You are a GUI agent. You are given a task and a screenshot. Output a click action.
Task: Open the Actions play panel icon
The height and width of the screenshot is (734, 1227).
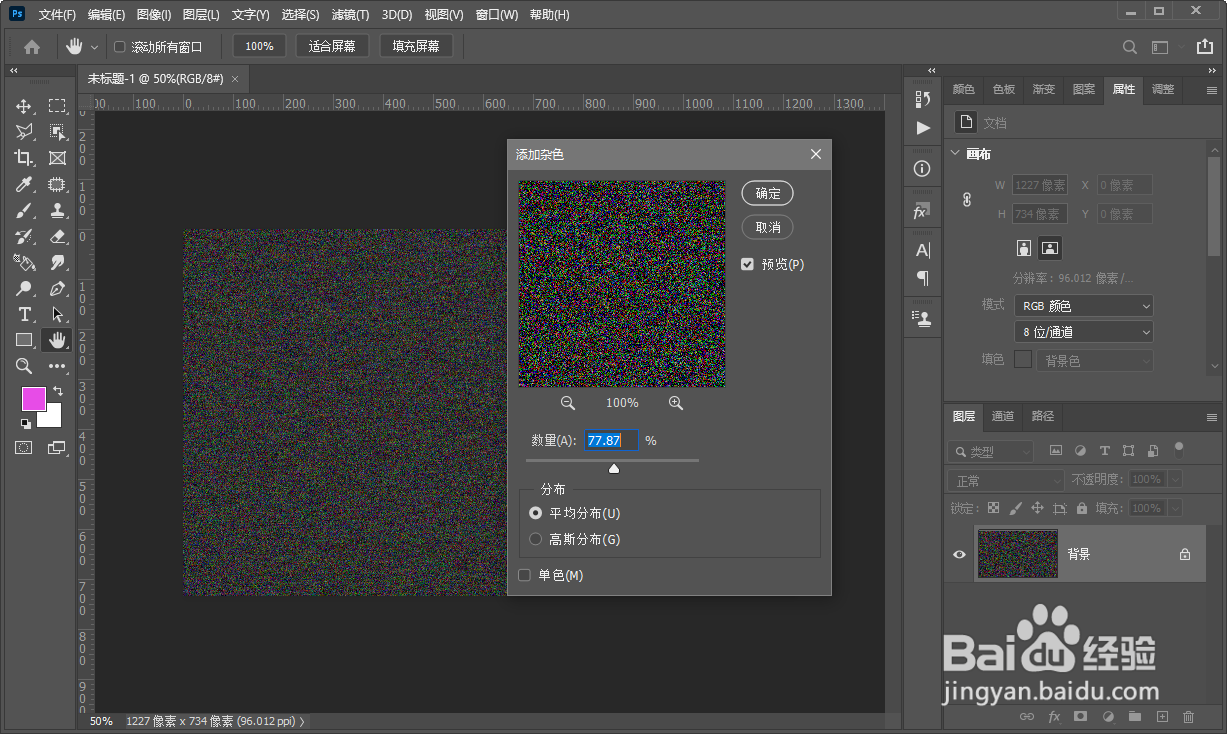pos(922,128)
